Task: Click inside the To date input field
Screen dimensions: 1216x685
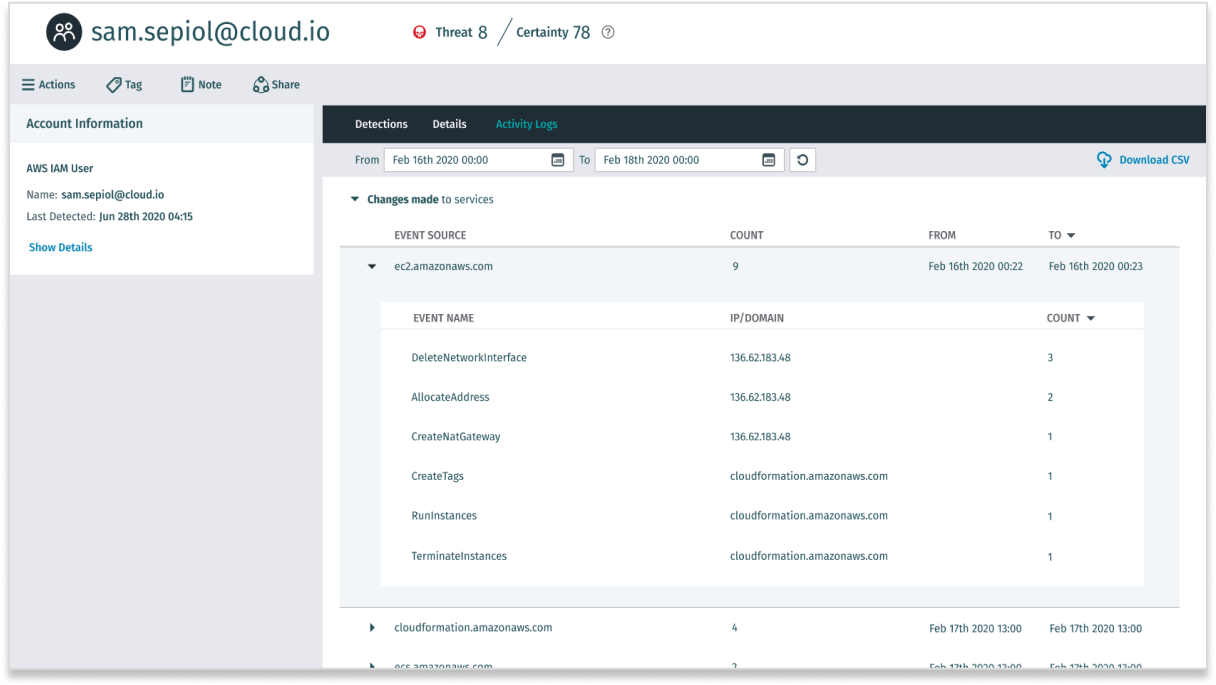Action: (680, 159)
